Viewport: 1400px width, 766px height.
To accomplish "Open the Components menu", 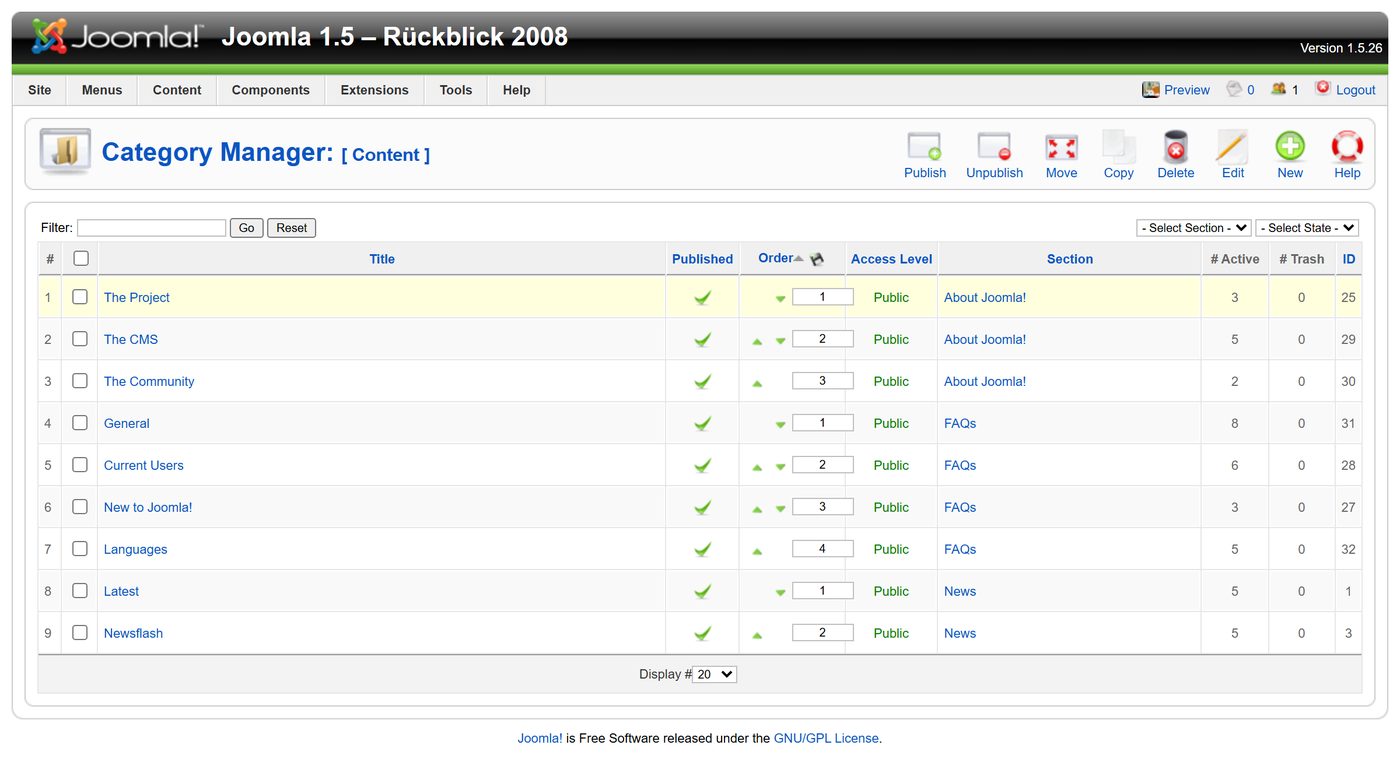I will coord(271,90).
